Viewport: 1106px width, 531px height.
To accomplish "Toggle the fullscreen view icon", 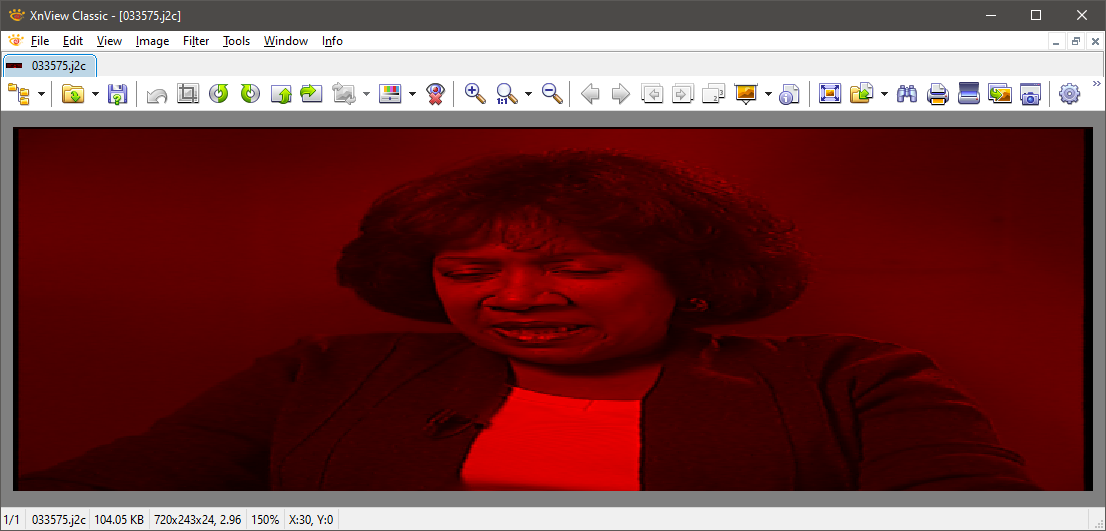I will pos(830,94).
